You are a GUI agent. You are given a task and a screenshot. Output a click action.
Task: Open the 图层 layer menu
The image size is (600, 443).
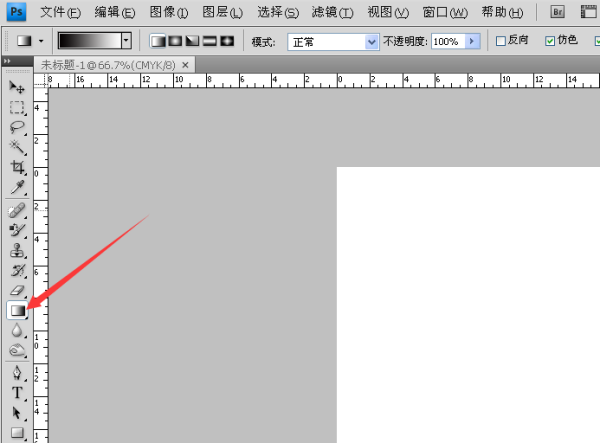222,12
